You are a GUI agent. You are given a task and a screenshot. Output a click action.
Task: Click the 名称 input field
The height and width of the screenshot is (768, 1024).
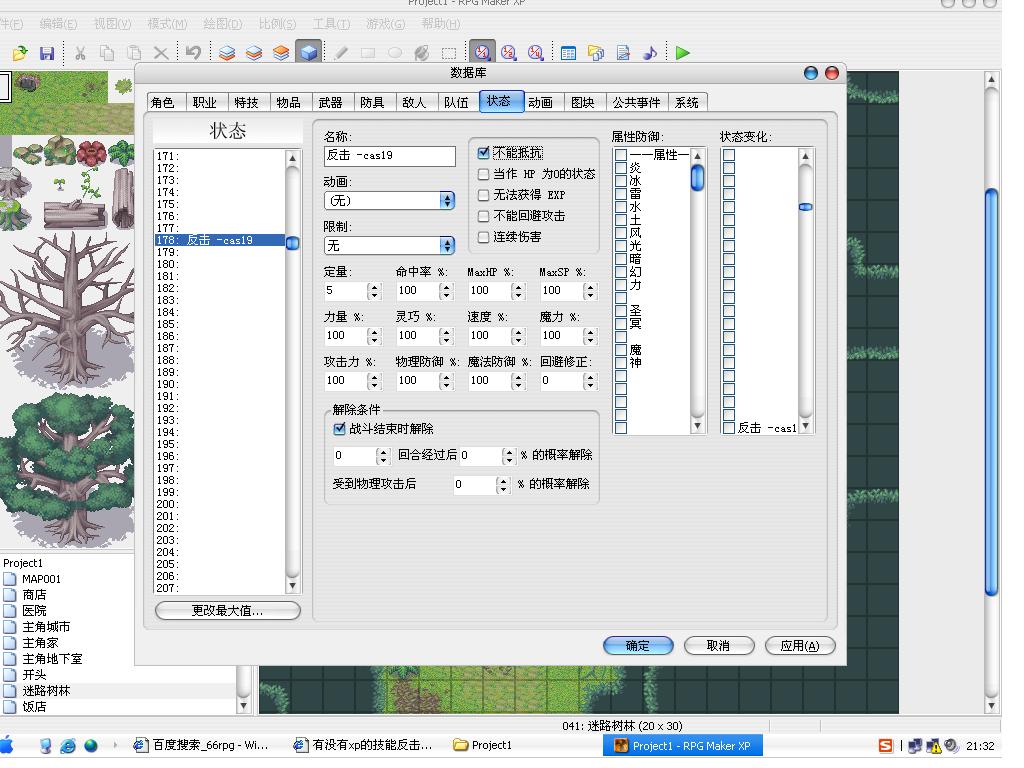[390, 156]
